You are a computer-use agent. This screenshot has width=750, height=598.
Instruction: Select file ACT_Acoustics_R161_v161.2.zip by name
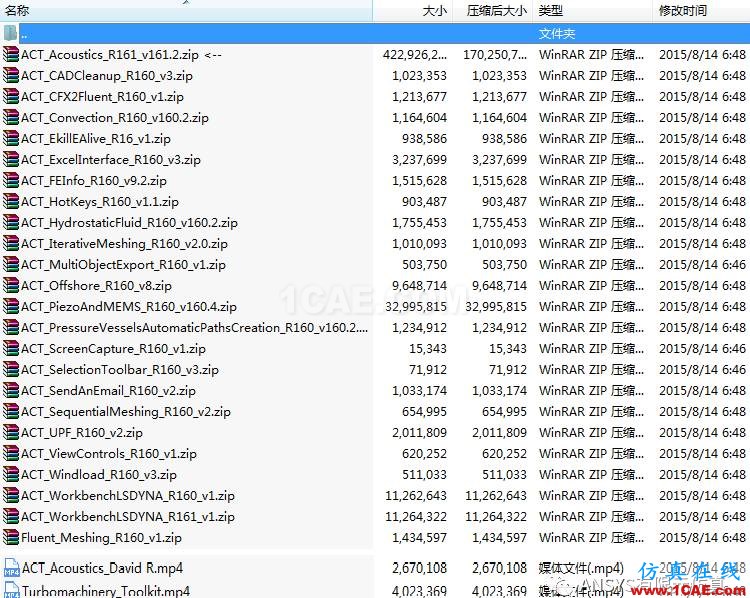click(110, 55)
